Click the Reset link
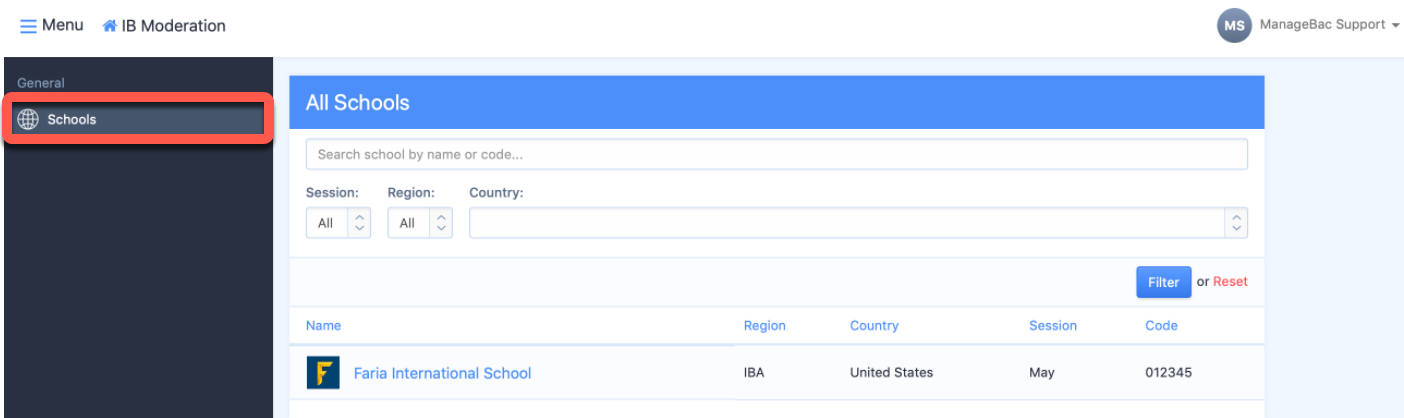 click(x=1230, y=282)
